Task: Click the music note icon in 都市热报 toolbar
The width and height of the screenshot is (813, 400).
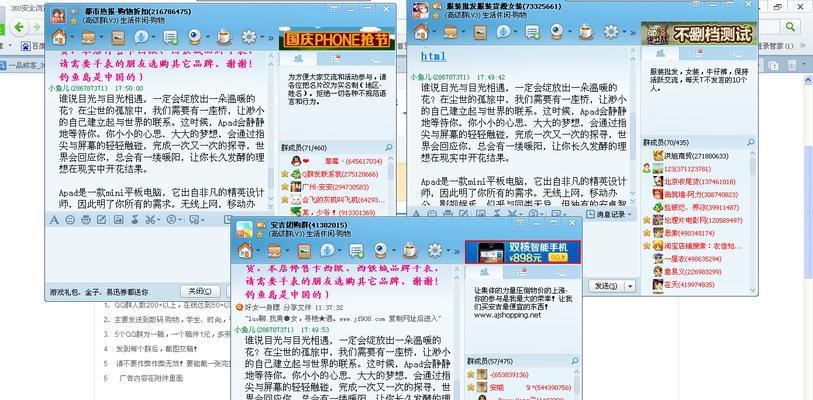Action: pos(134,219)
